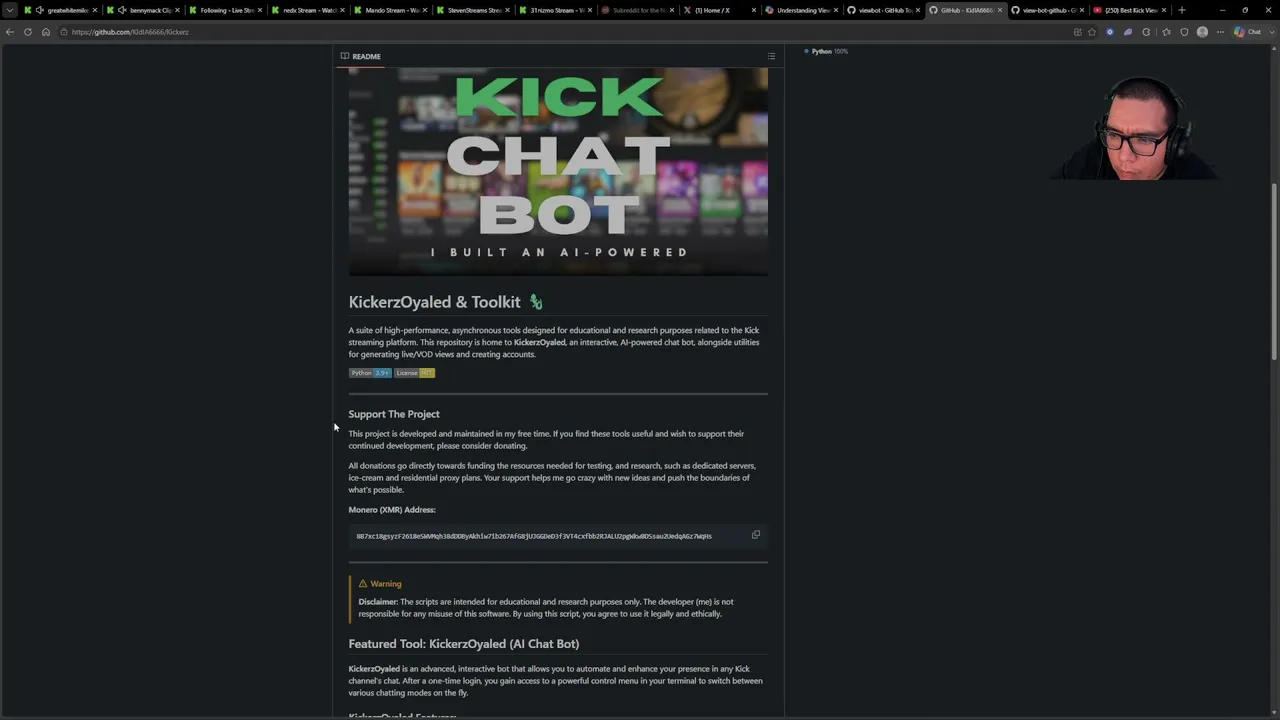This screenshot has width=1280, height=720.
Task: Open the browser settings and more menu
Action: [1220, 32]
